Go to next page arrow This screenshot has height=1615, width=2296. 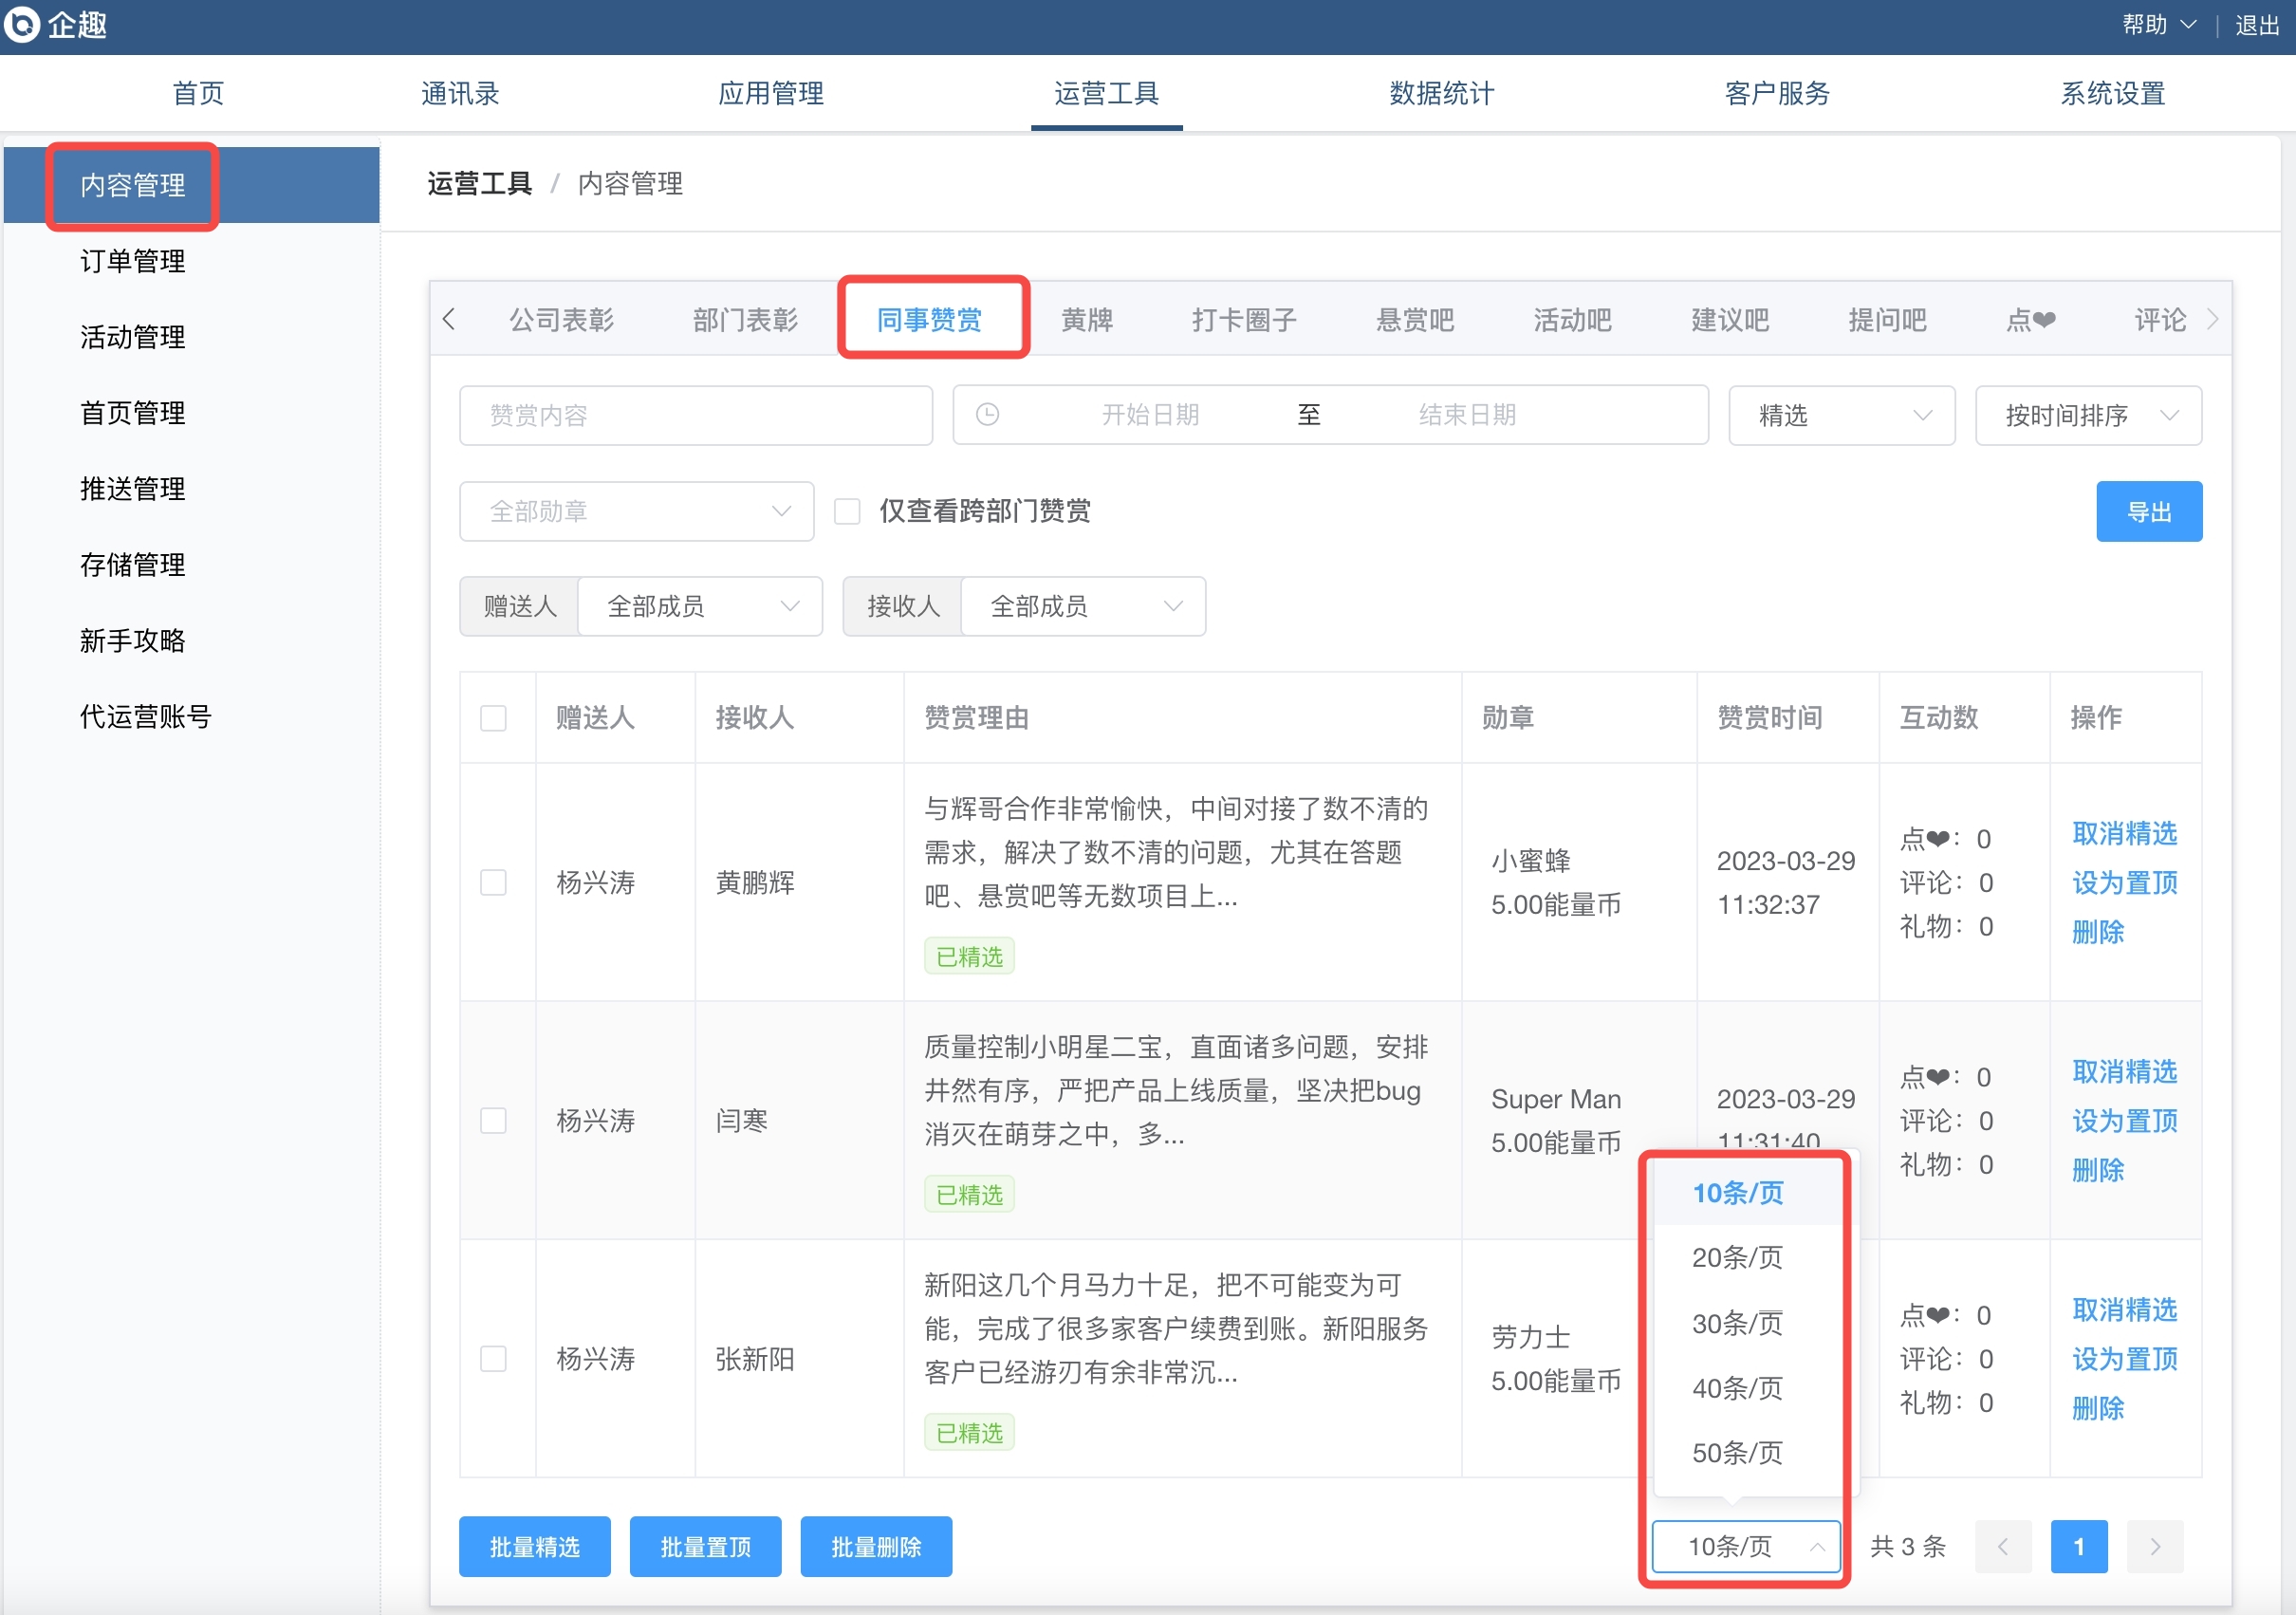2154,1547
